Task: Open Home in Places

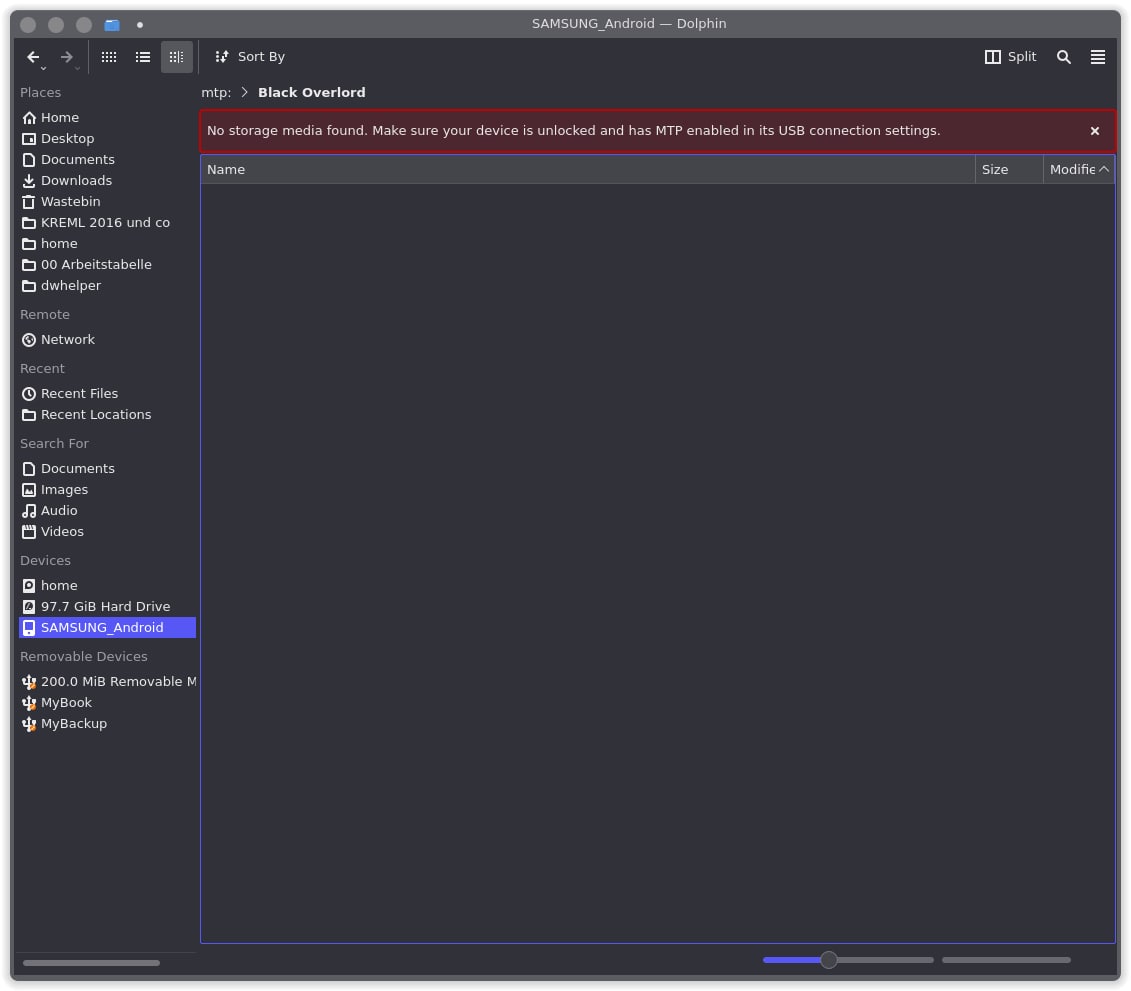Action: click(x=107, y=118)
